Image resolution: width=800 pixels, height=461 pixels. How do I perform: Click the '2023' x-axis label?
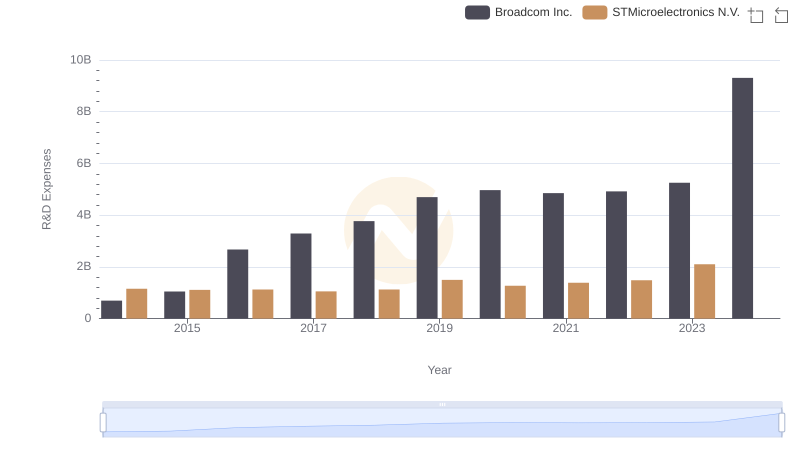pos(692,328)
